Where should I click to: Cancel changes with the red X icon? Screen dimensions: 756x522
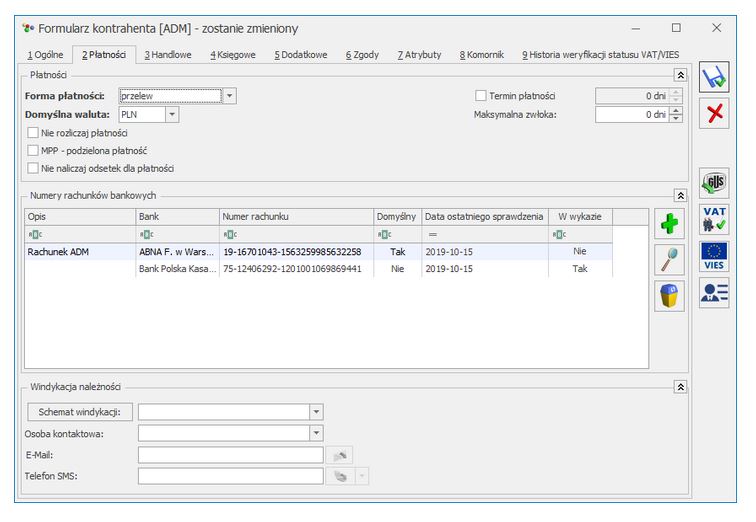coord(714,113)
